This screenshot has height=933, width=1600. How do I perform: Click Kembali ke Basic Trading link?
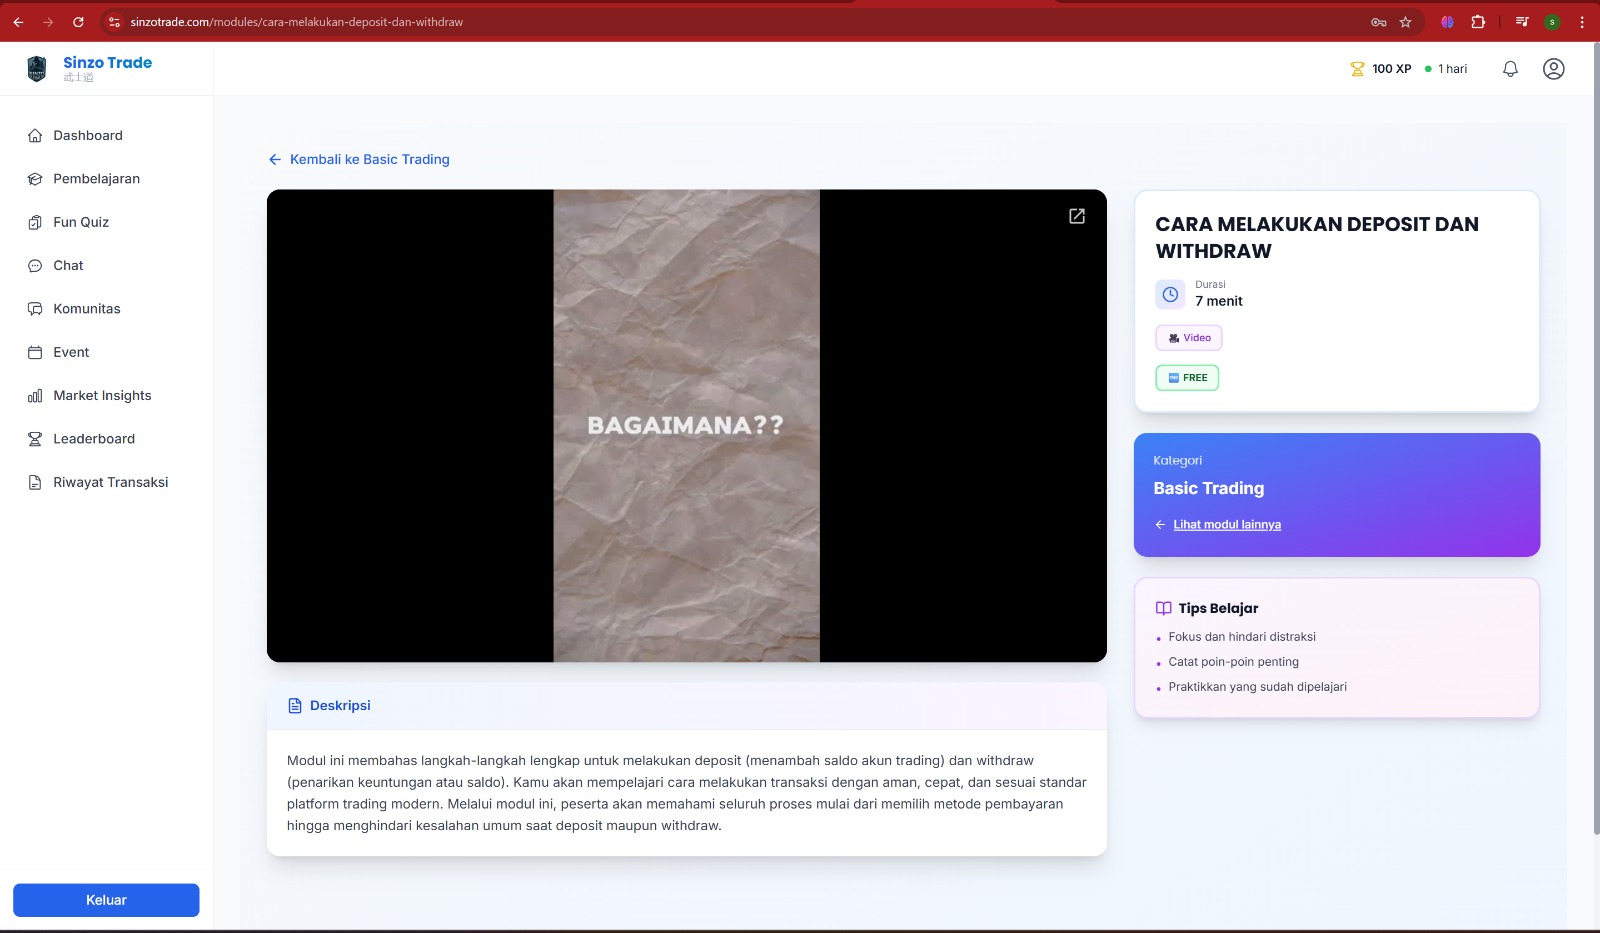pos(369,160)
